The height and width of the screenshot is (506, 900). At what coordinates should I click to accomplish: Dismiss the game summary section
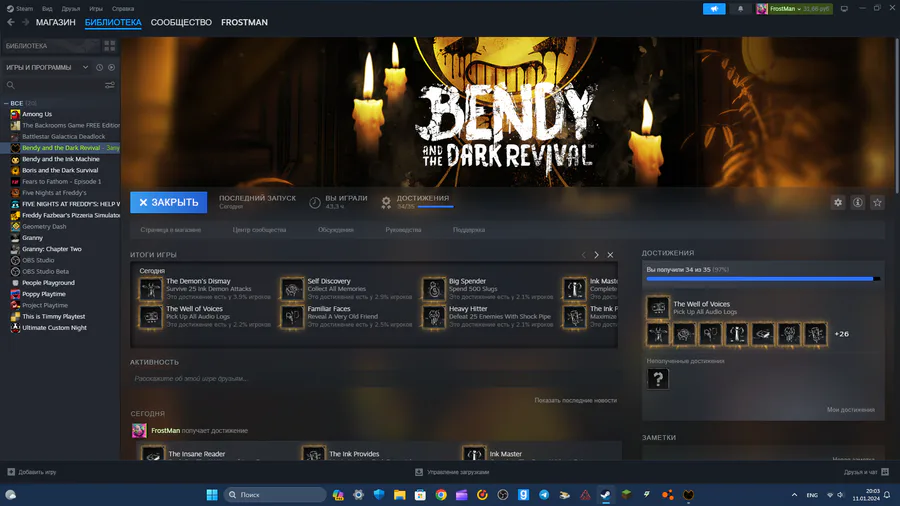pyautogui.click(x=610, y=255)
